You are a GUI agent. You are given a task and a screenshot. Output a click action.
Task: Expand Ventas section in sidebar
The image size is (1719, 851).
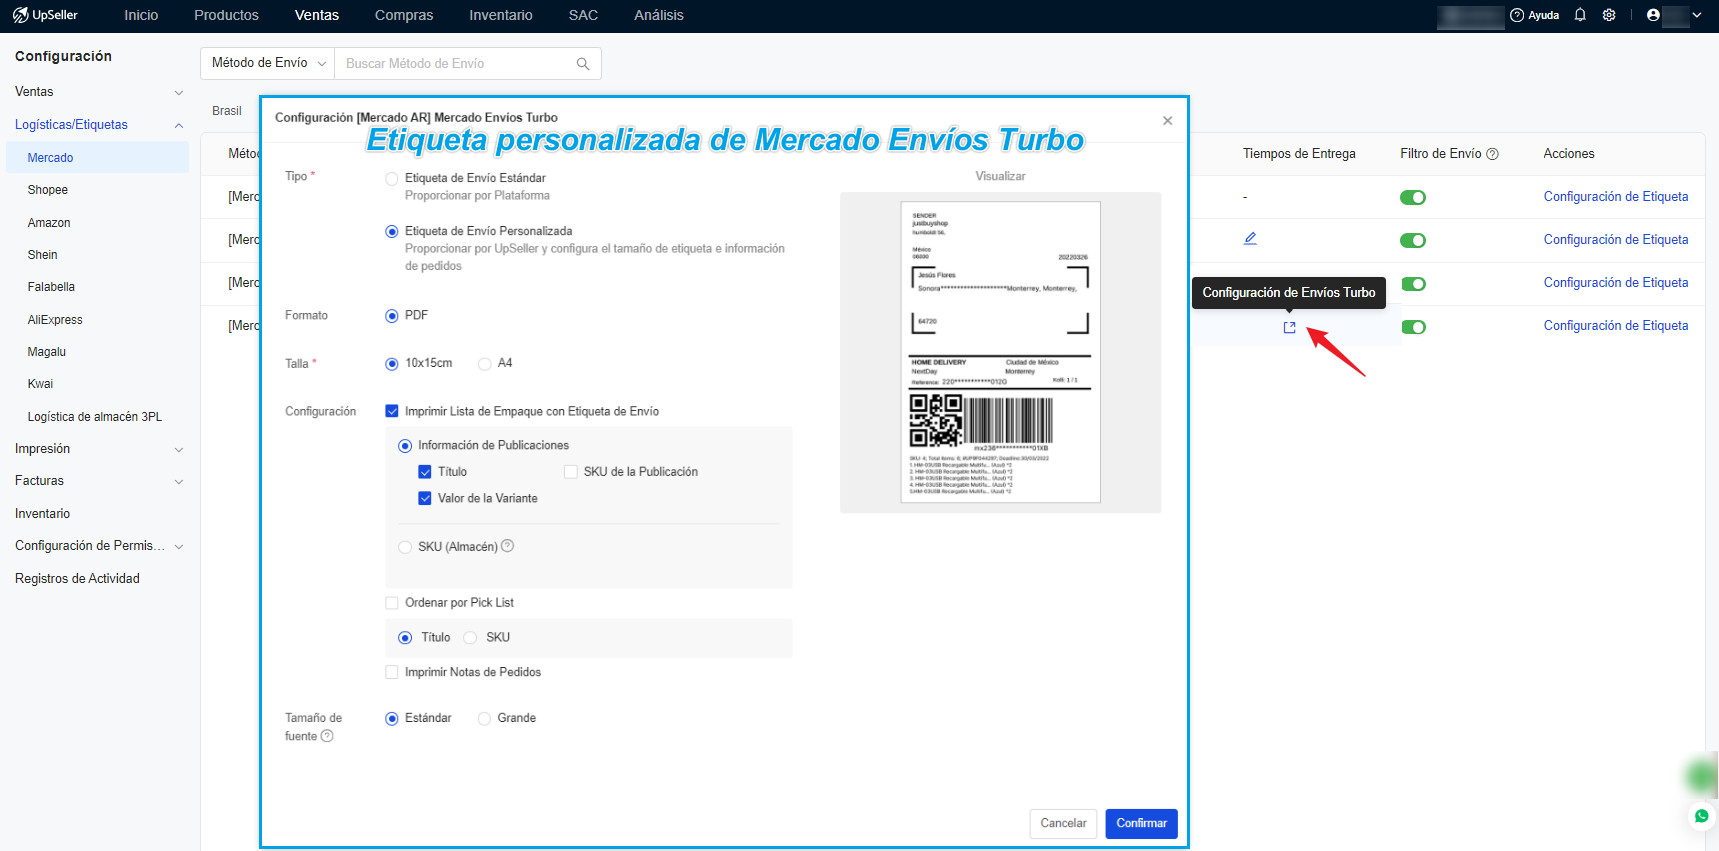pos(179,92)
